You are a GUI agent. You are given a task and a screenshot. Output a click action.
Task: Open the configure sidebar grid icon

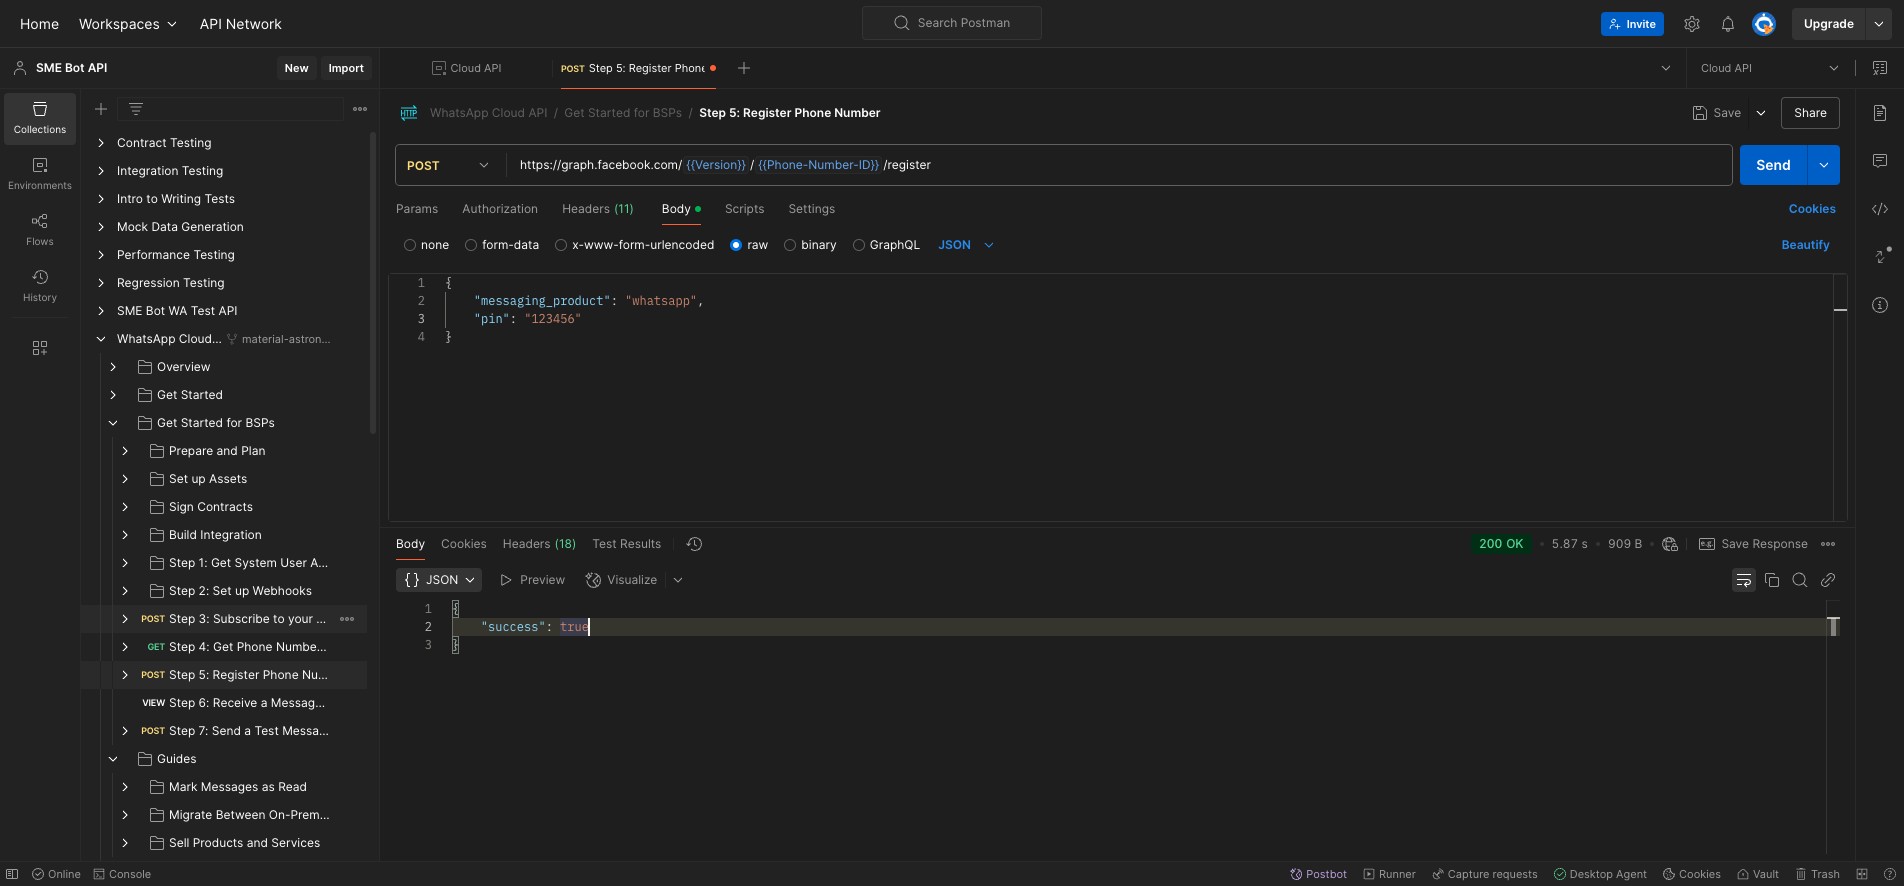coord(40,348)
